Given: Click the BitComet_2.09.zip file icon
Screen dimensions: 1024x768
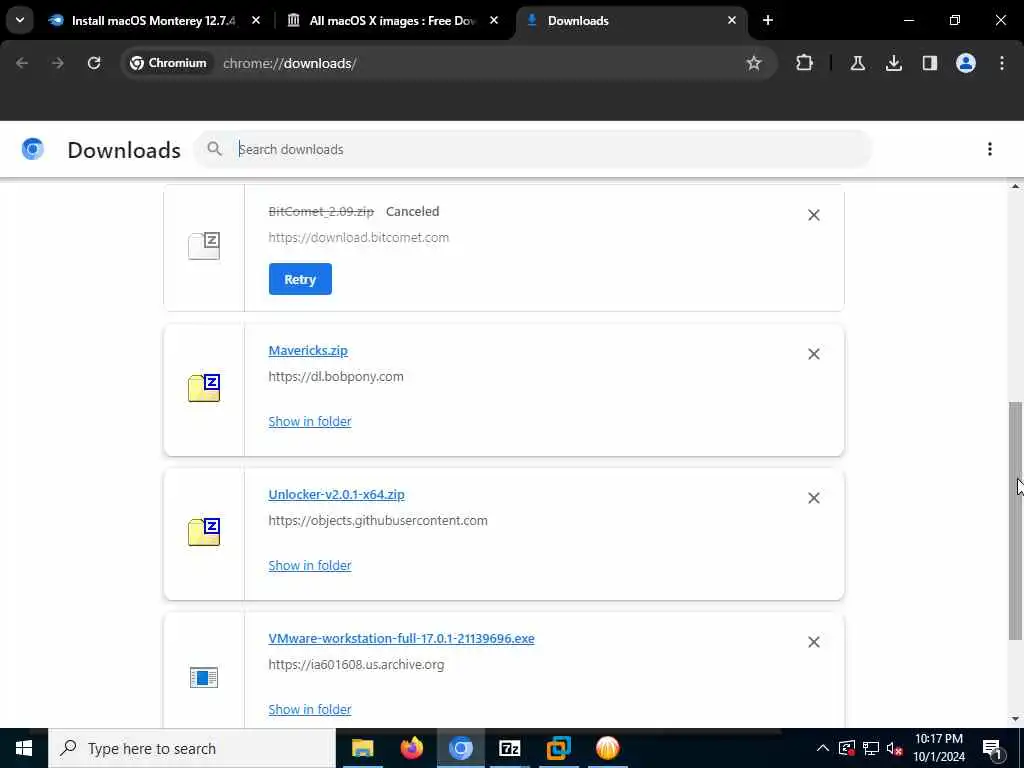Looking at the screenshot, I should 204,246.
